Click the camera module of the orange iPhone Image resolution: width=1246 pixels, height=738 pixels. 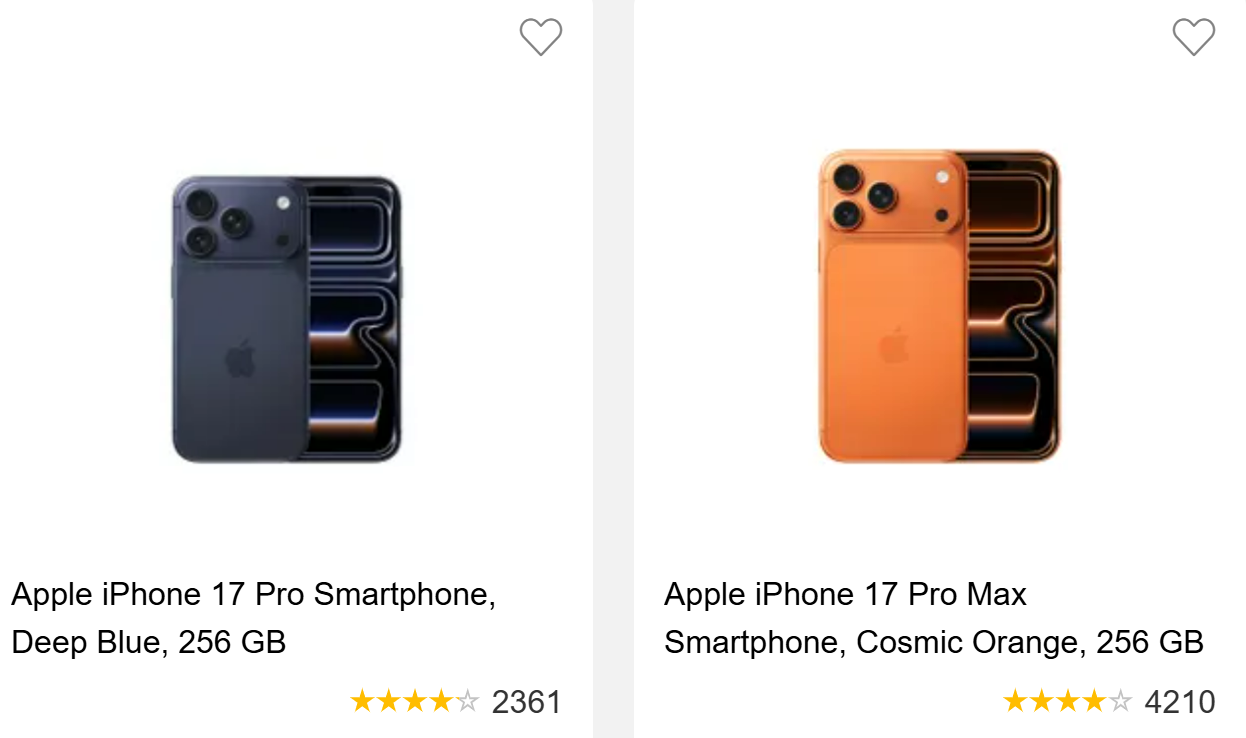(892, 195)
